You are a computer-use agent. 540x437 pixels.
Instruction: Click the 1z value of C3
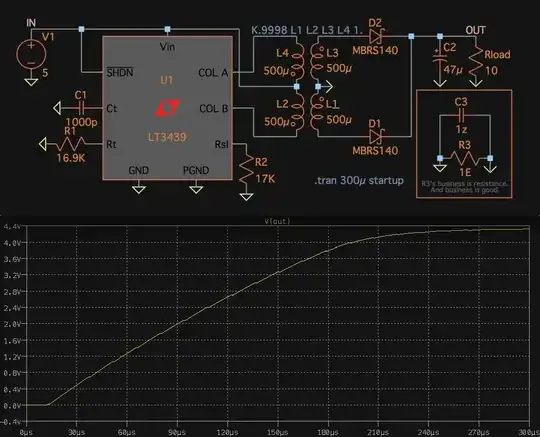pos(461,129)
